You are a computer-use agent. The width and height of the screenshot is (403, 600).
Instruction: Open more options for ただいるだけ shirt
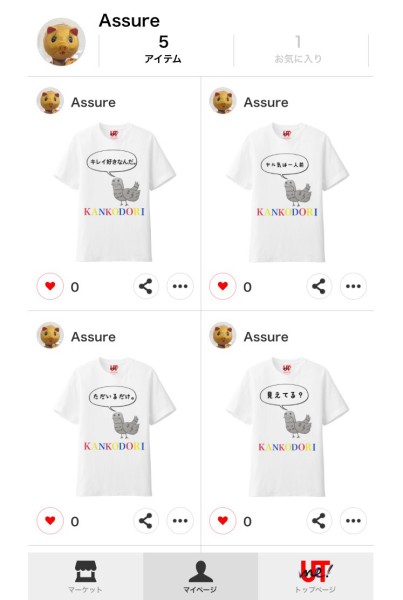tap(180, 520)
